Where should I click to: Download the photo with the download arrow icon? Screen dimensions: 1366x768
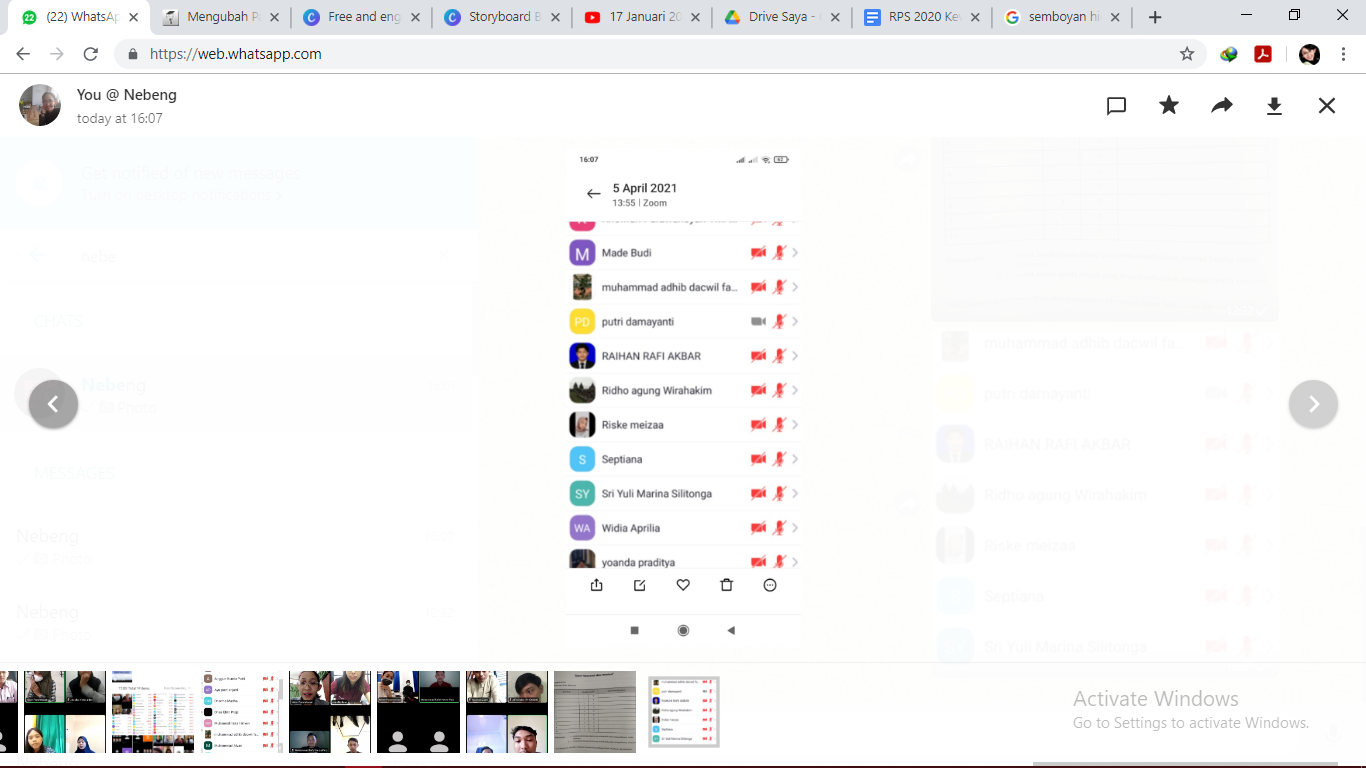[x=1274, y=106]
